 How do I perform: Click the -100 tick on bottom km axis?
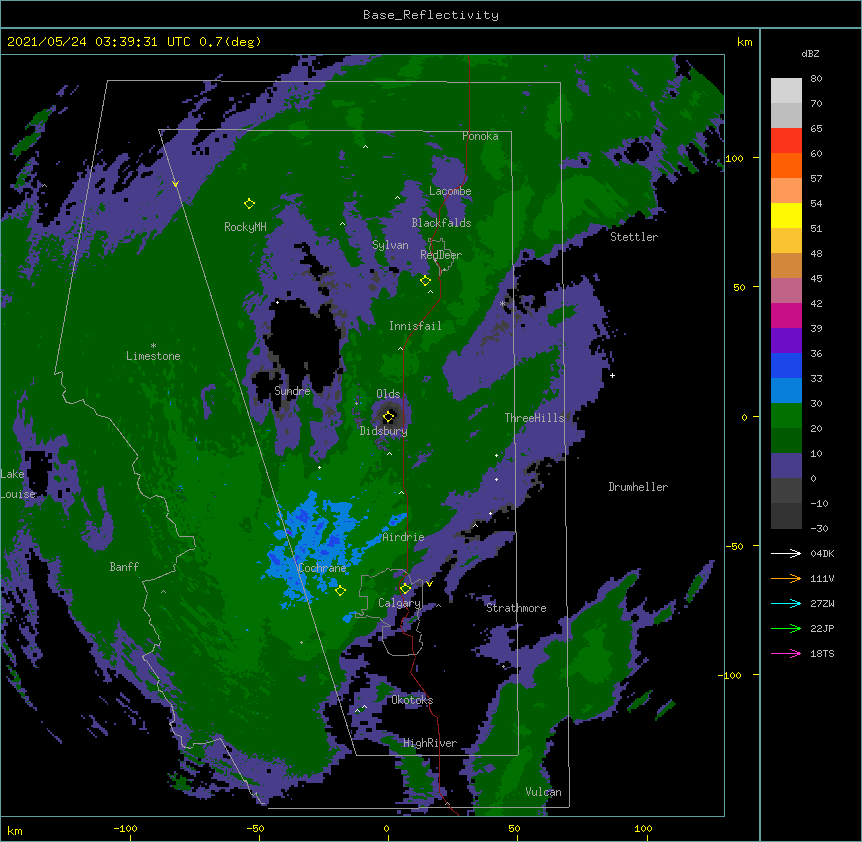[x=125, y=828]
